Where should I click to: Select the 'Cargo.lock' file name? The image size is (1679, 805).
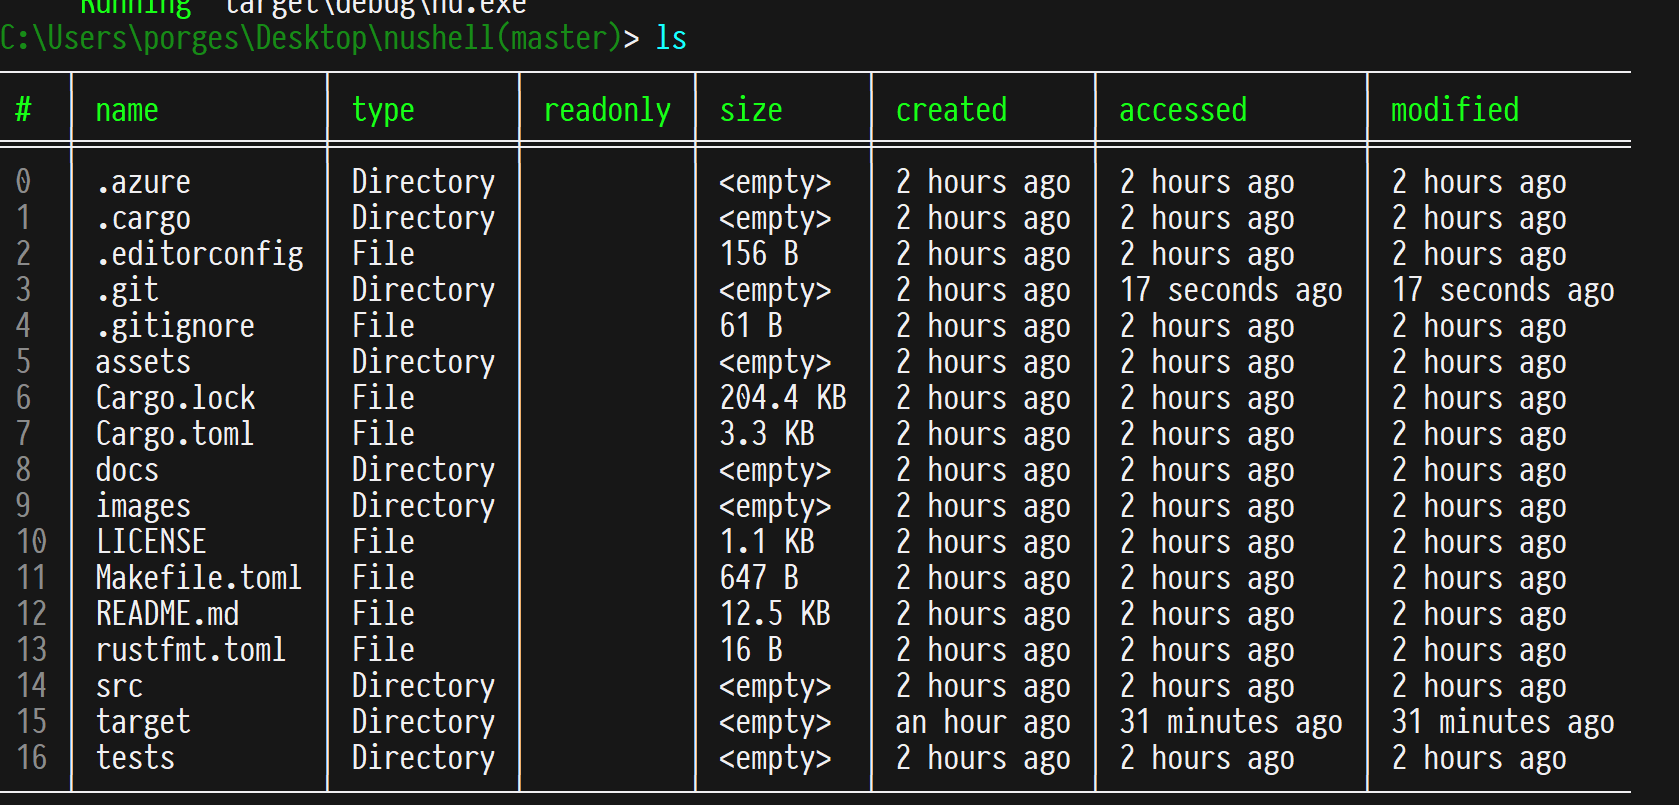coord(175,398)
